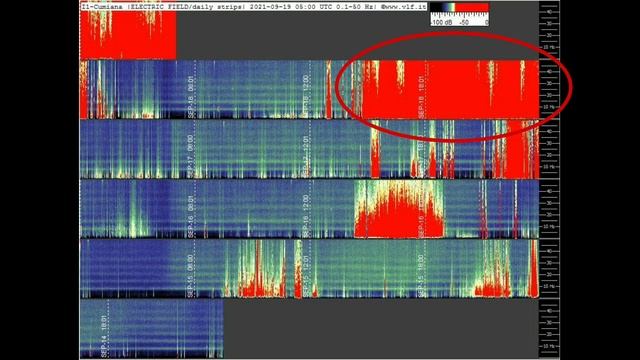Click the 40 axis label beside the top strip
The height and width of the screenshot is (360, 640).
[x=550, y=12]
